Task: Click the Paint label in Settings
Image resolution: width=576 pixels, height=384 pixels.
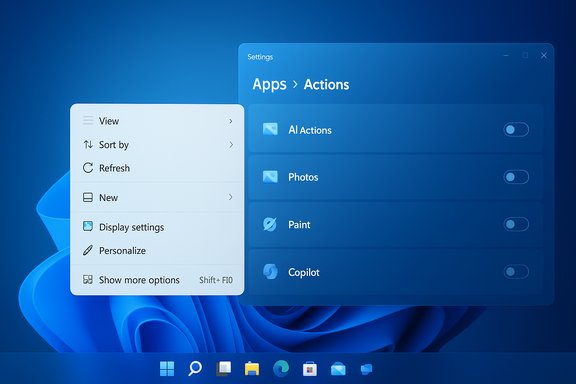Action: [299, 225]
